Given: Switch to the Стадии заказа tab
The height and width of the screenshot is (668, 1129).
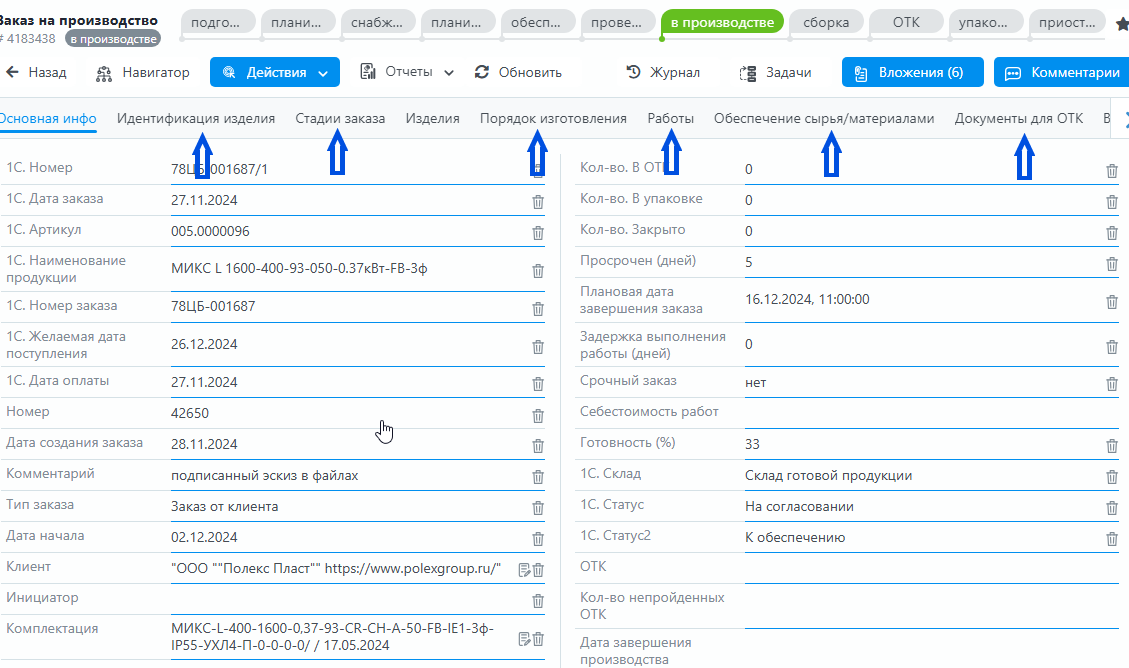Looking at the screenshot, I should click(340, 119).
